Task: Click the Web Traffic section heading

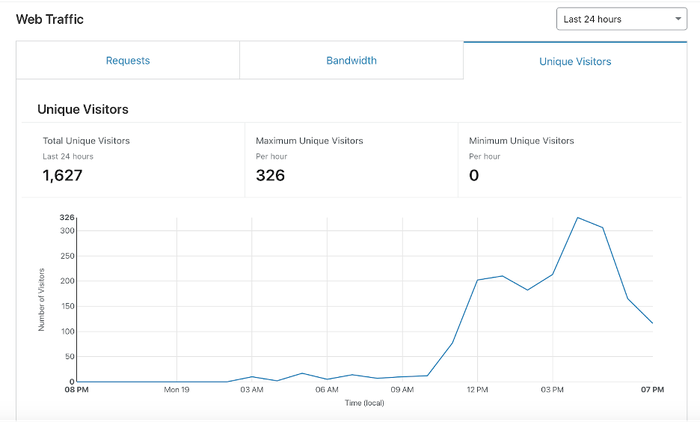Action: [x=50, y=19]
